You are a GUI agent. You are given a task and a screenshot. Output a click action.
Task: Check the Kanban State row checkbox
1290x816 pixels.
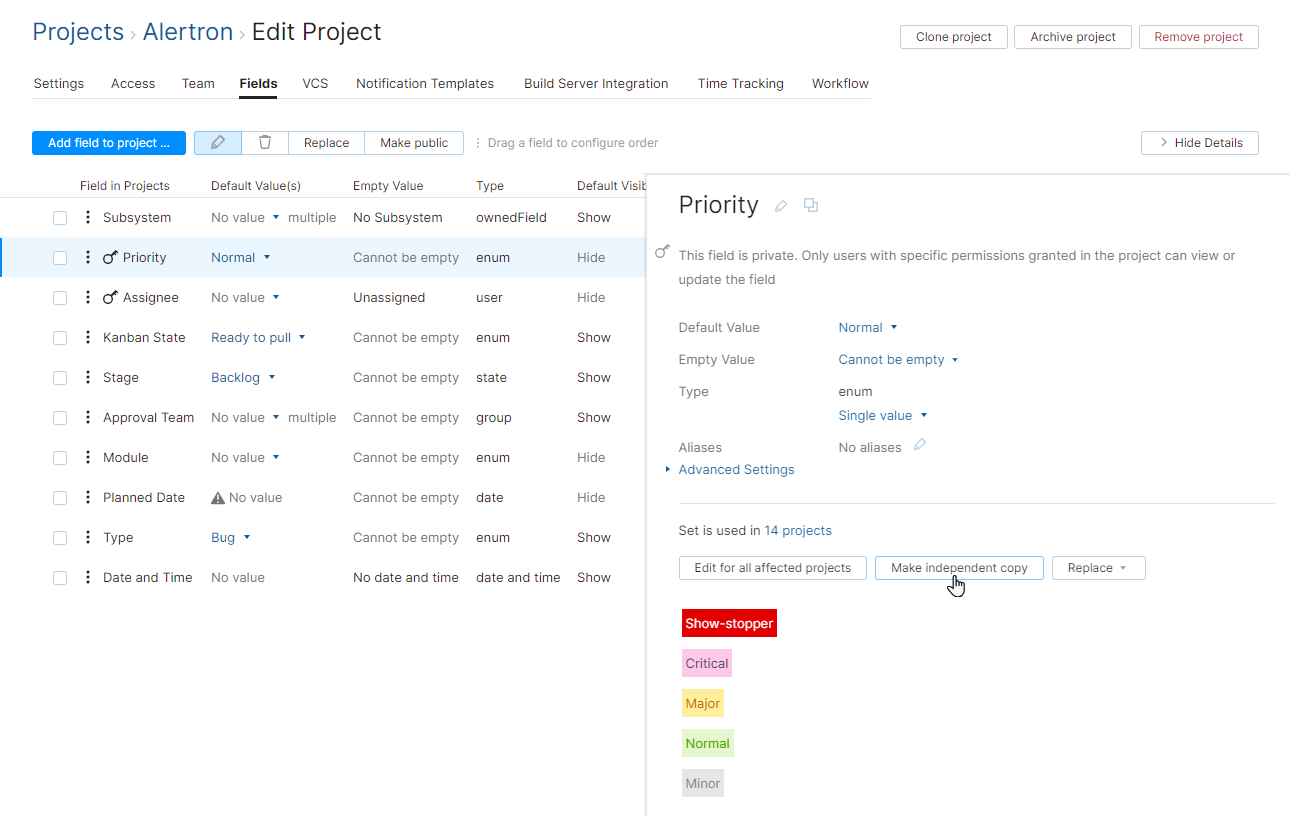point(60,337)
